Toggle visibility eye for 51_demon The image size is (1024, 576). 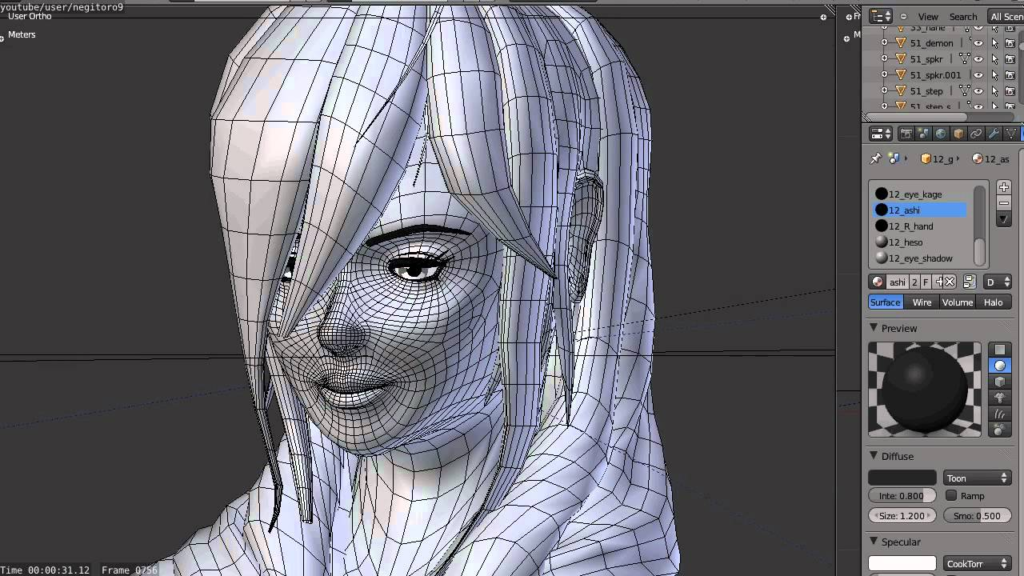978,43
